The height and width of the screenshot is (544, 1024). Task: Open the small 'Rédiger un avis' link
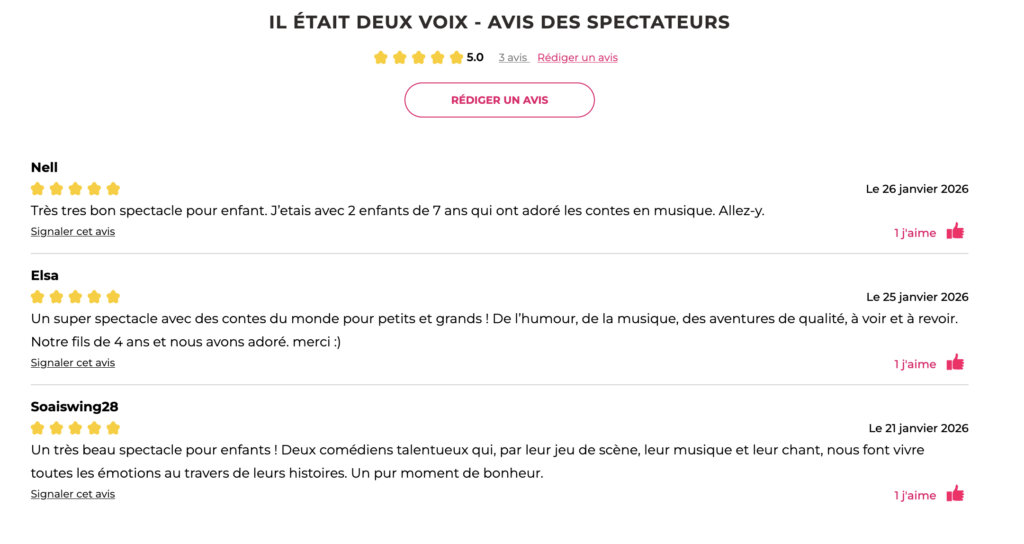pos(577,58)
